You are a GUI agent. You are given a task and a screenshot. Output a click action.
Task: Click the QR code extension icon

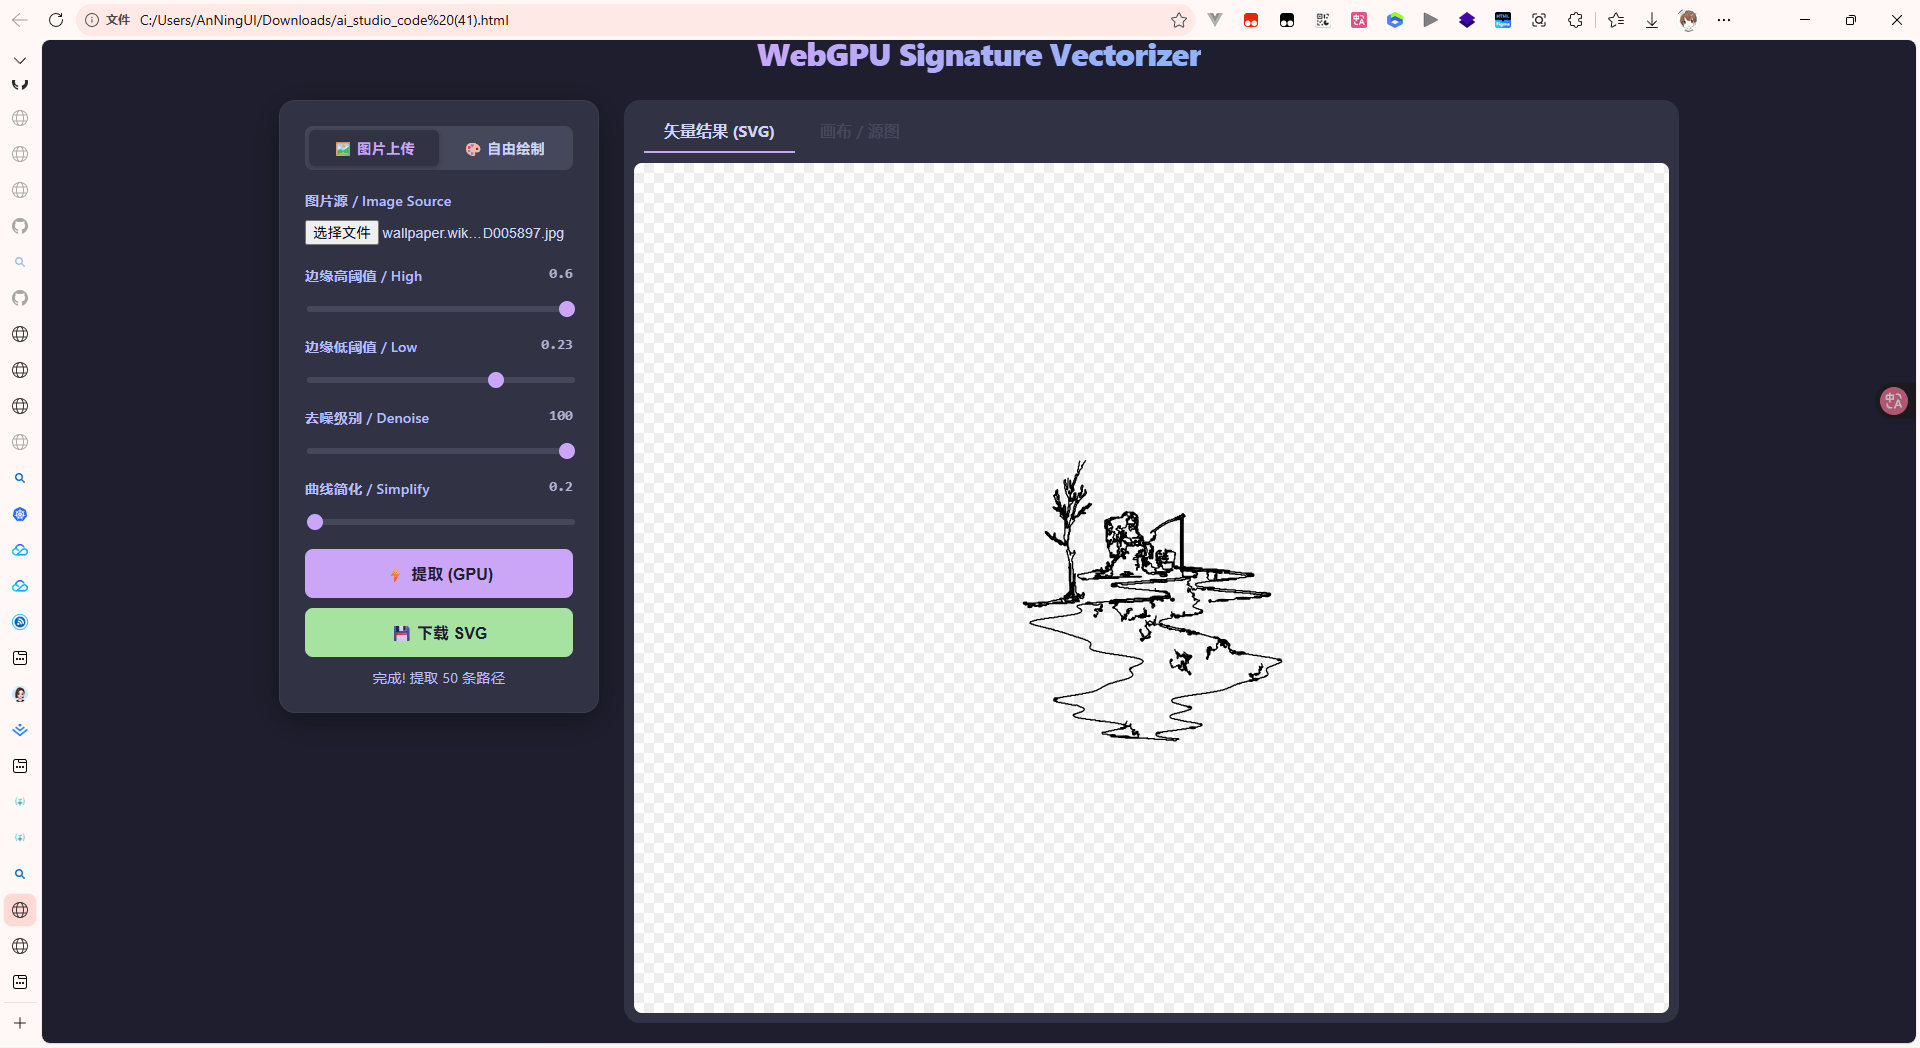coord(1323,20)
